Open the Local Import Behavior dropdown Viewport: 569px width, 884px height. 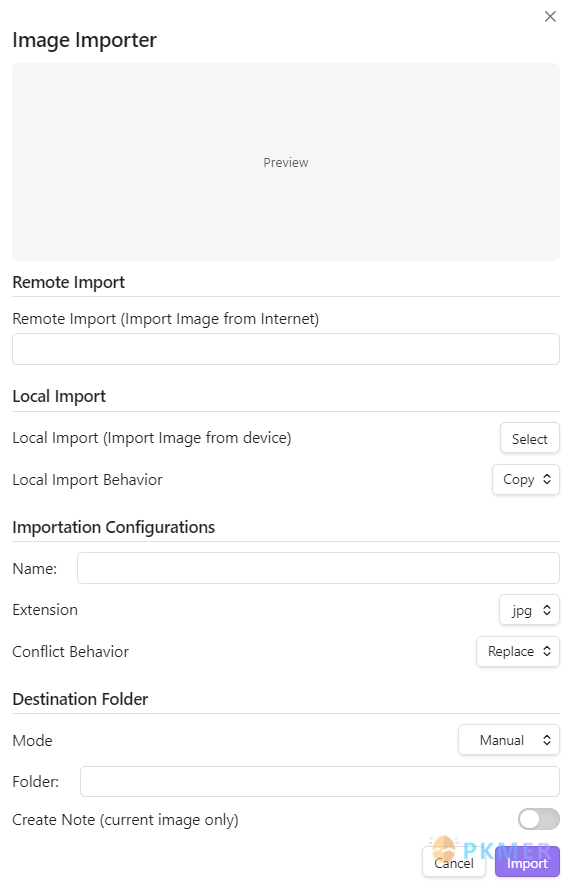click(526, 479)
